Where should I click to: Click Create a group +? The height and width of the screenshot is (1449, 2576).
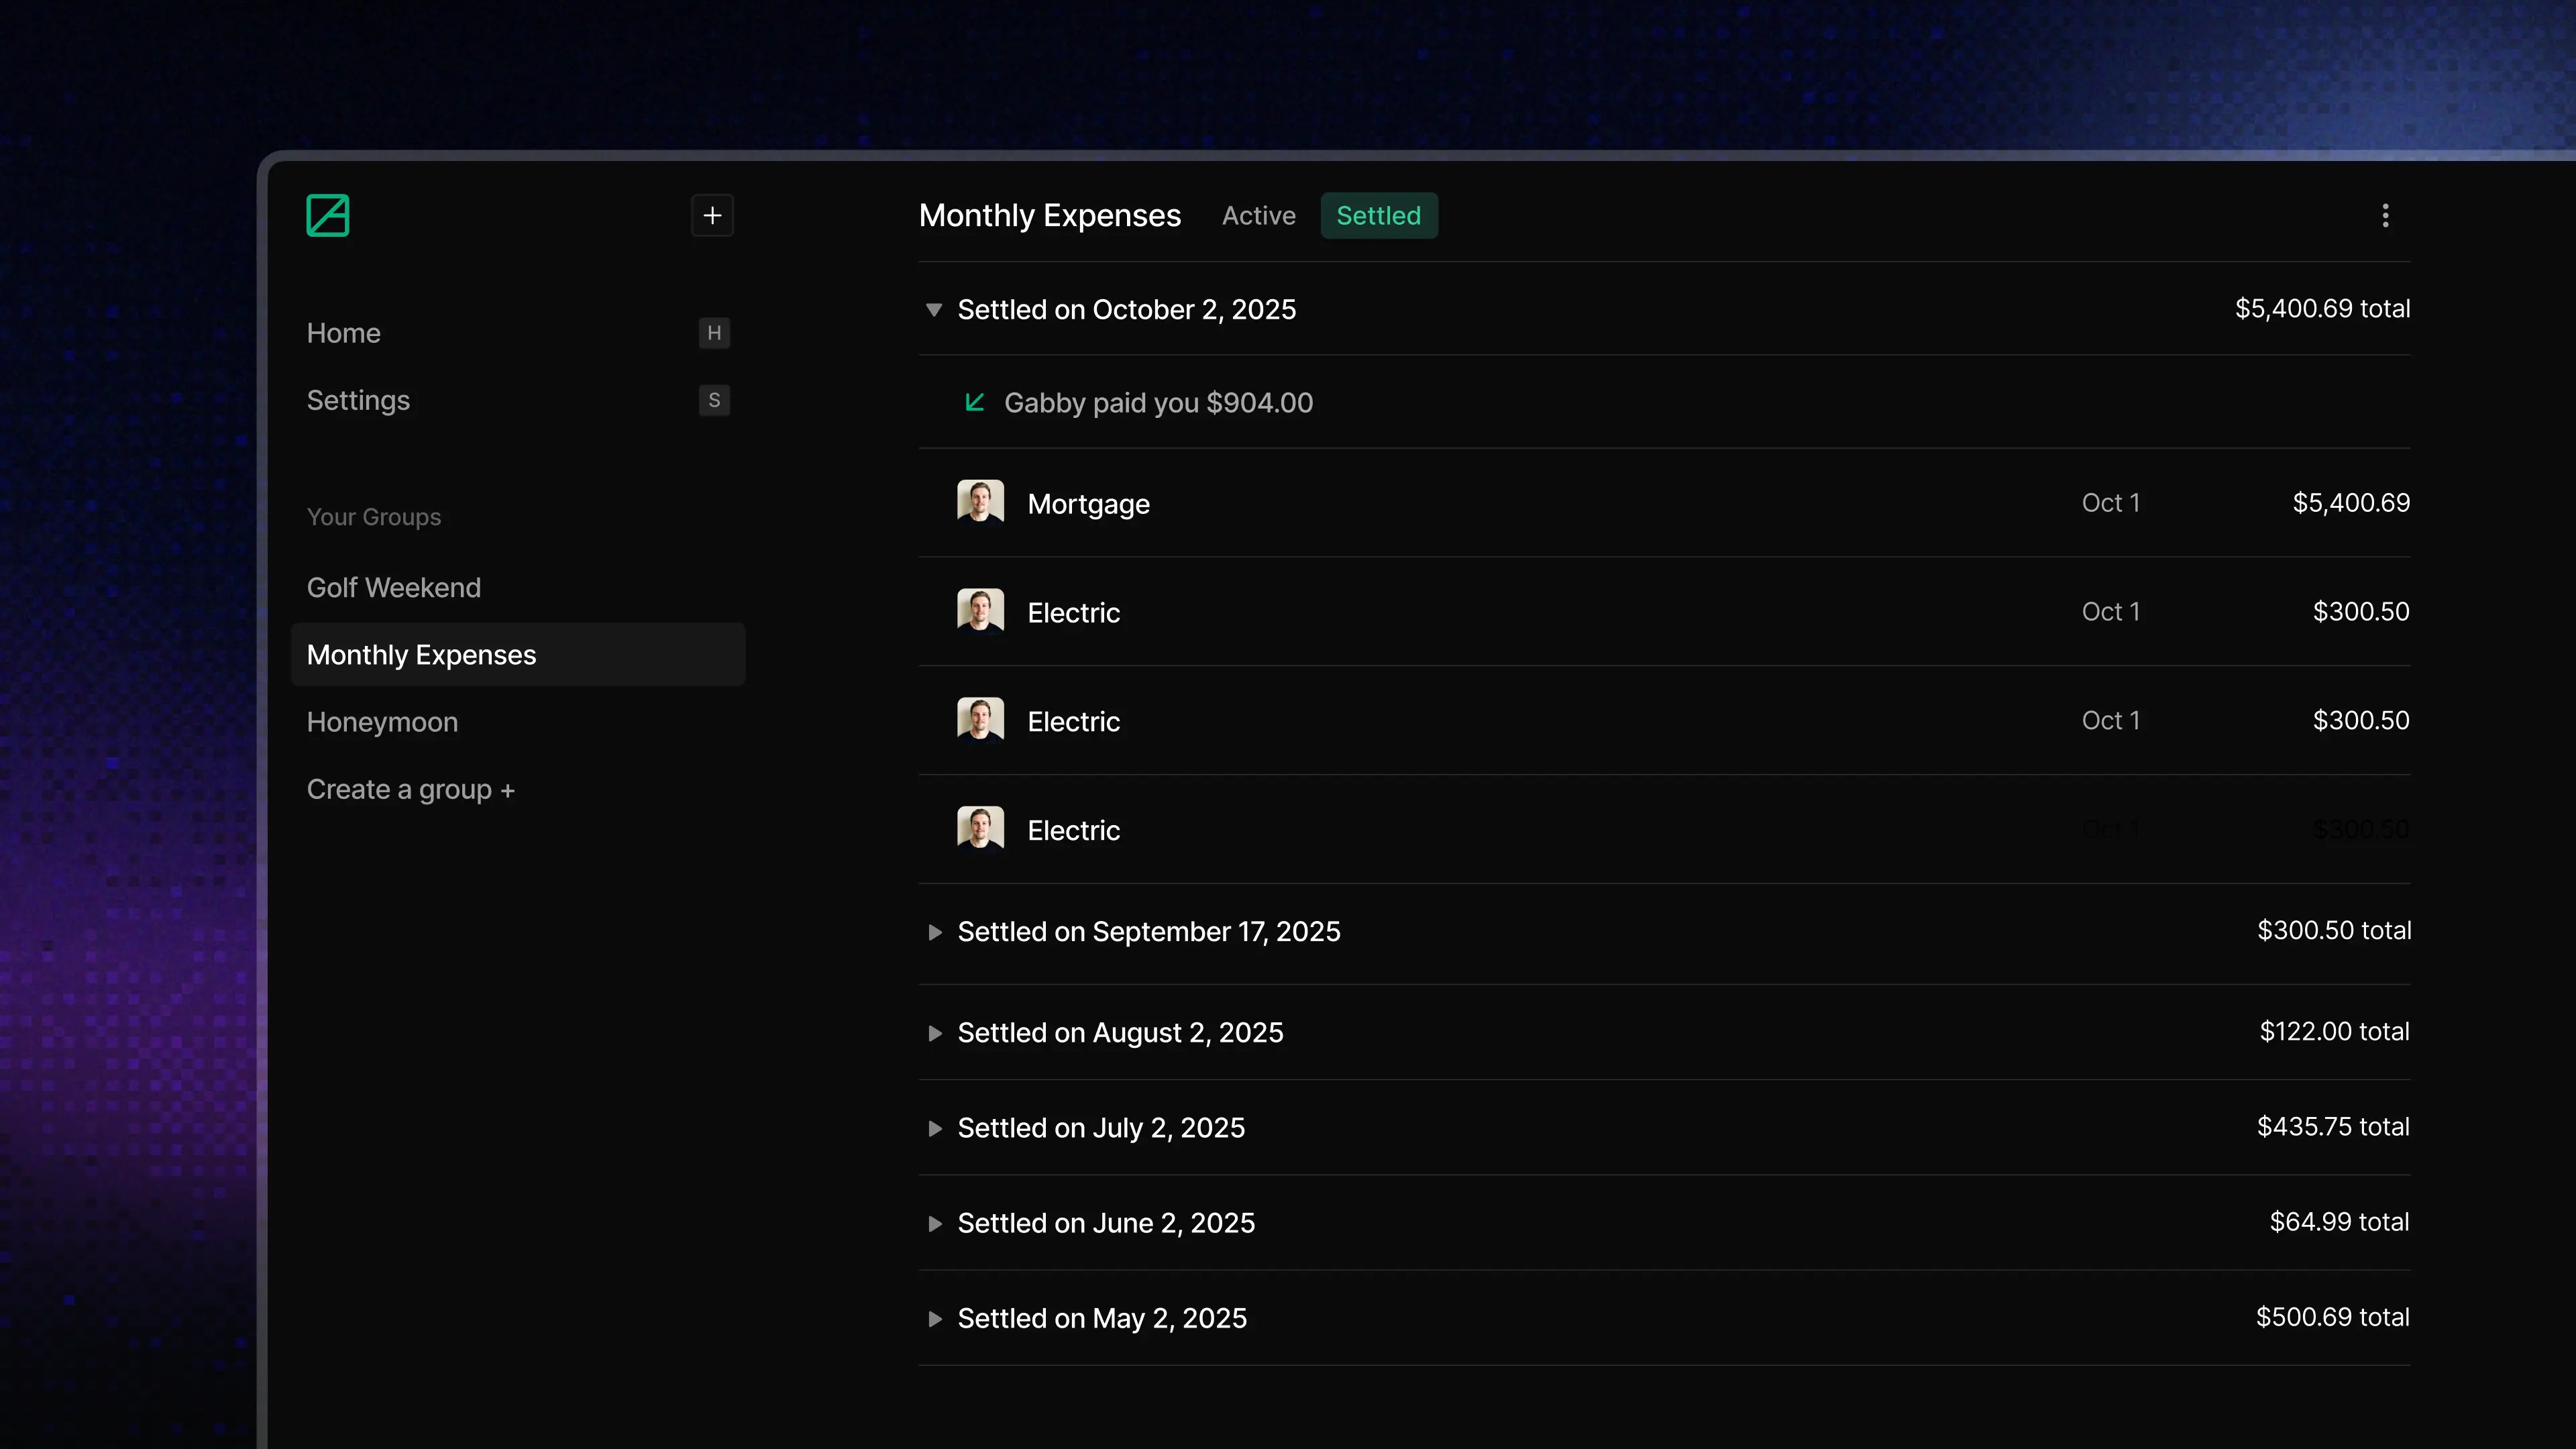(410, 789)
